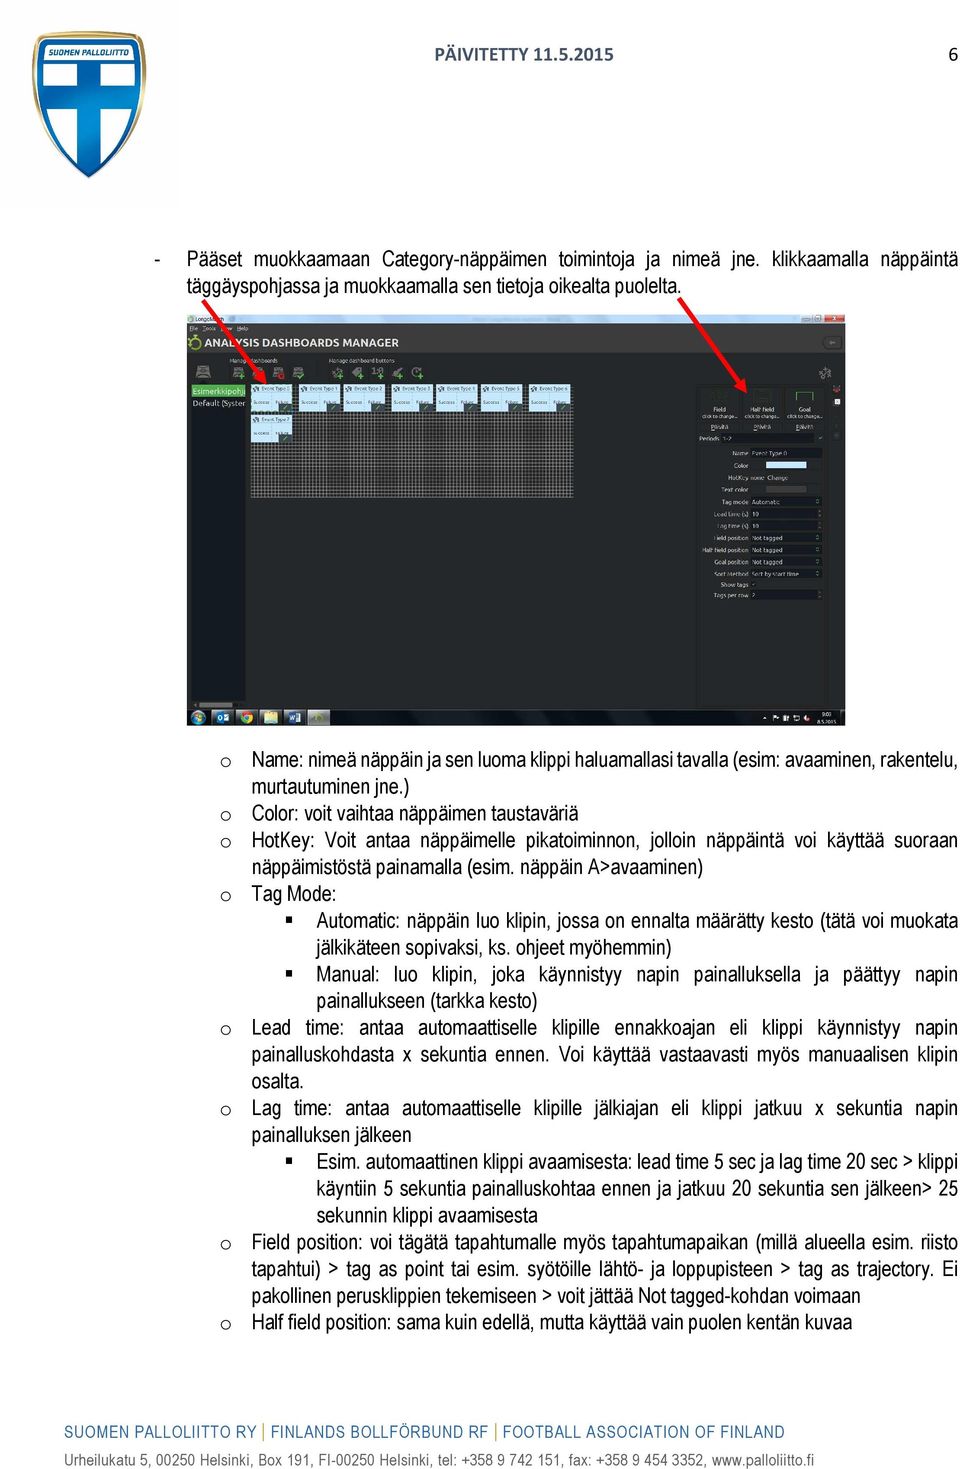Click the Half field click to change image
This screenshot has width=960, height=1469.
pos(762,402)
